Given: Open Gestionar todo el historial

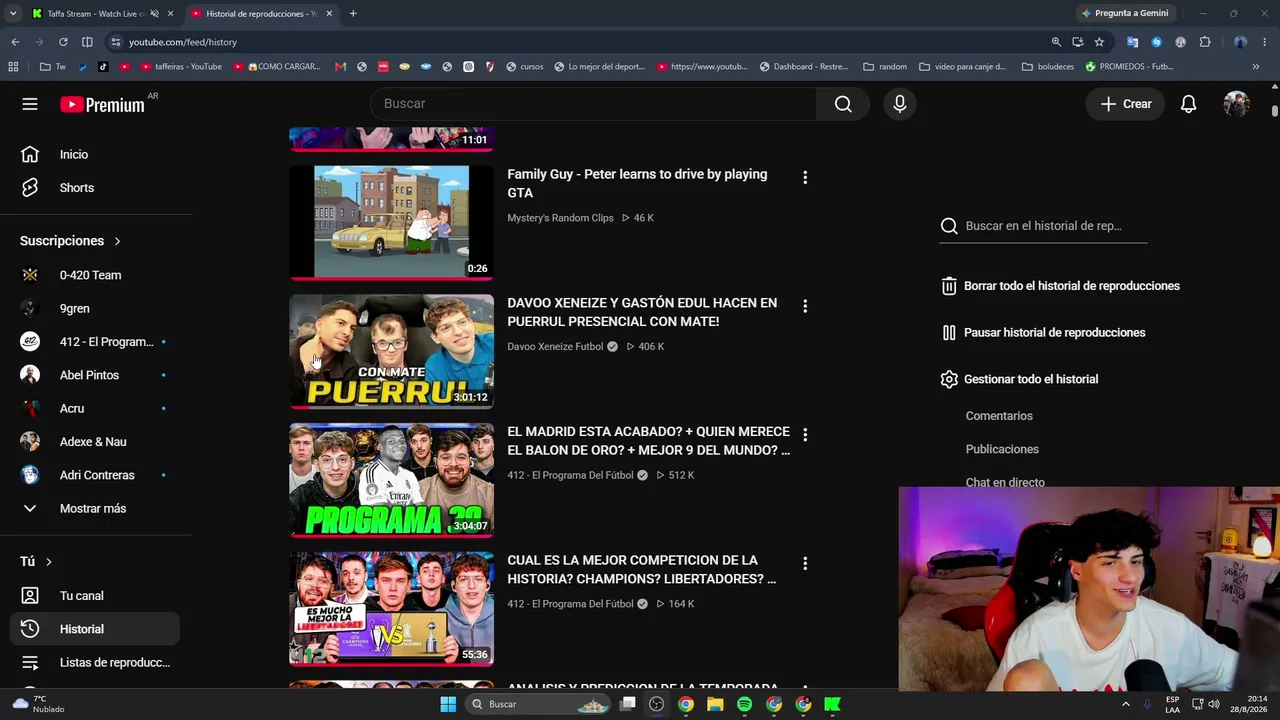Looking at the screenshot, I should pos(1019,380).
